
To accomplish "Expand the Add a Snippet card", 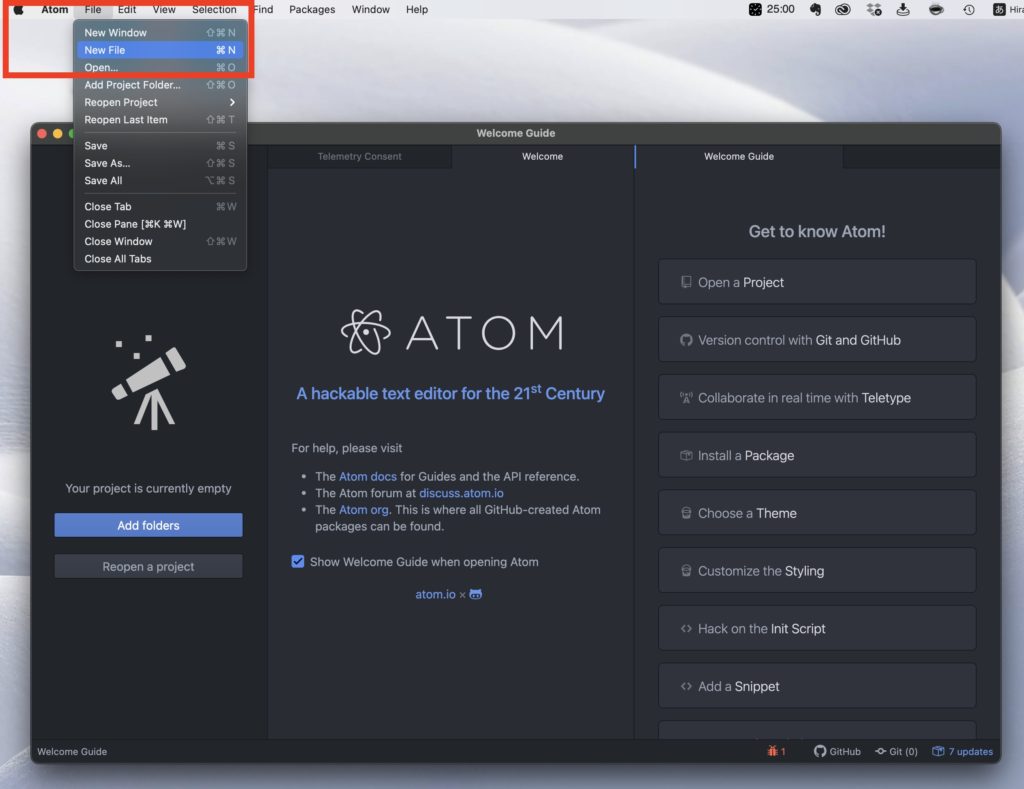I will 817,686.
